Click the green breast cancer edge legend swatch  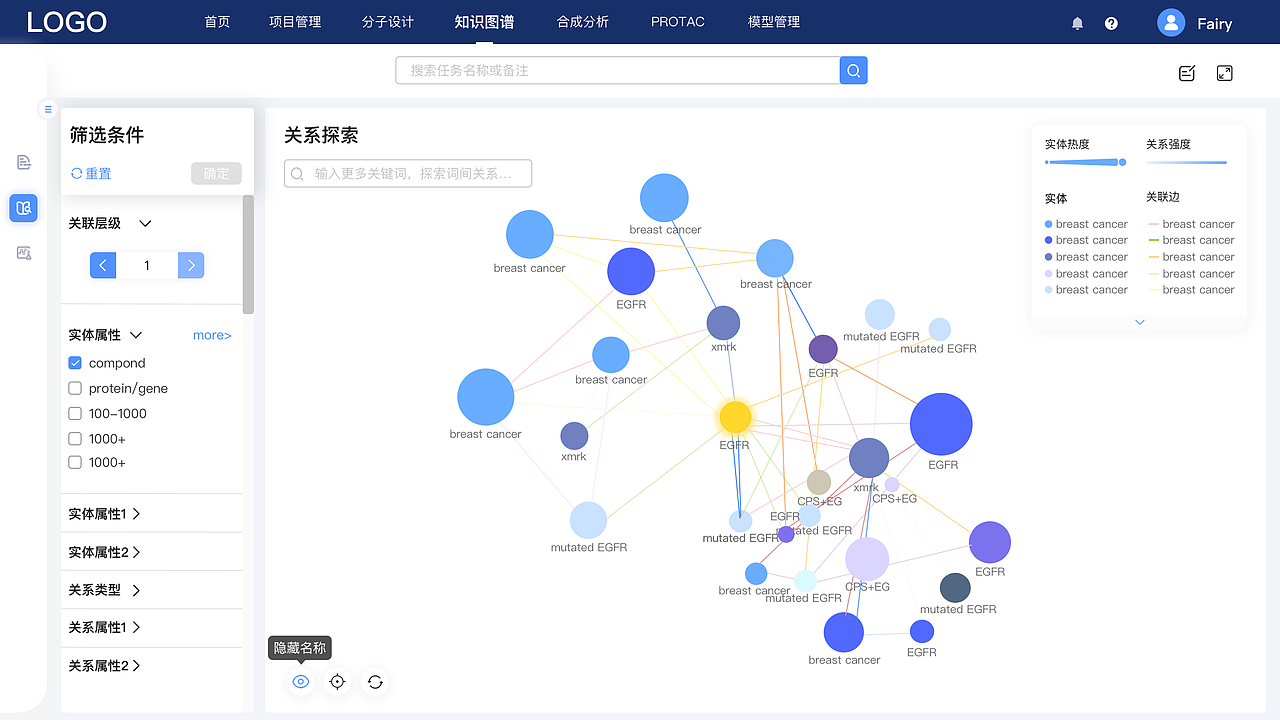[1154, 240]
